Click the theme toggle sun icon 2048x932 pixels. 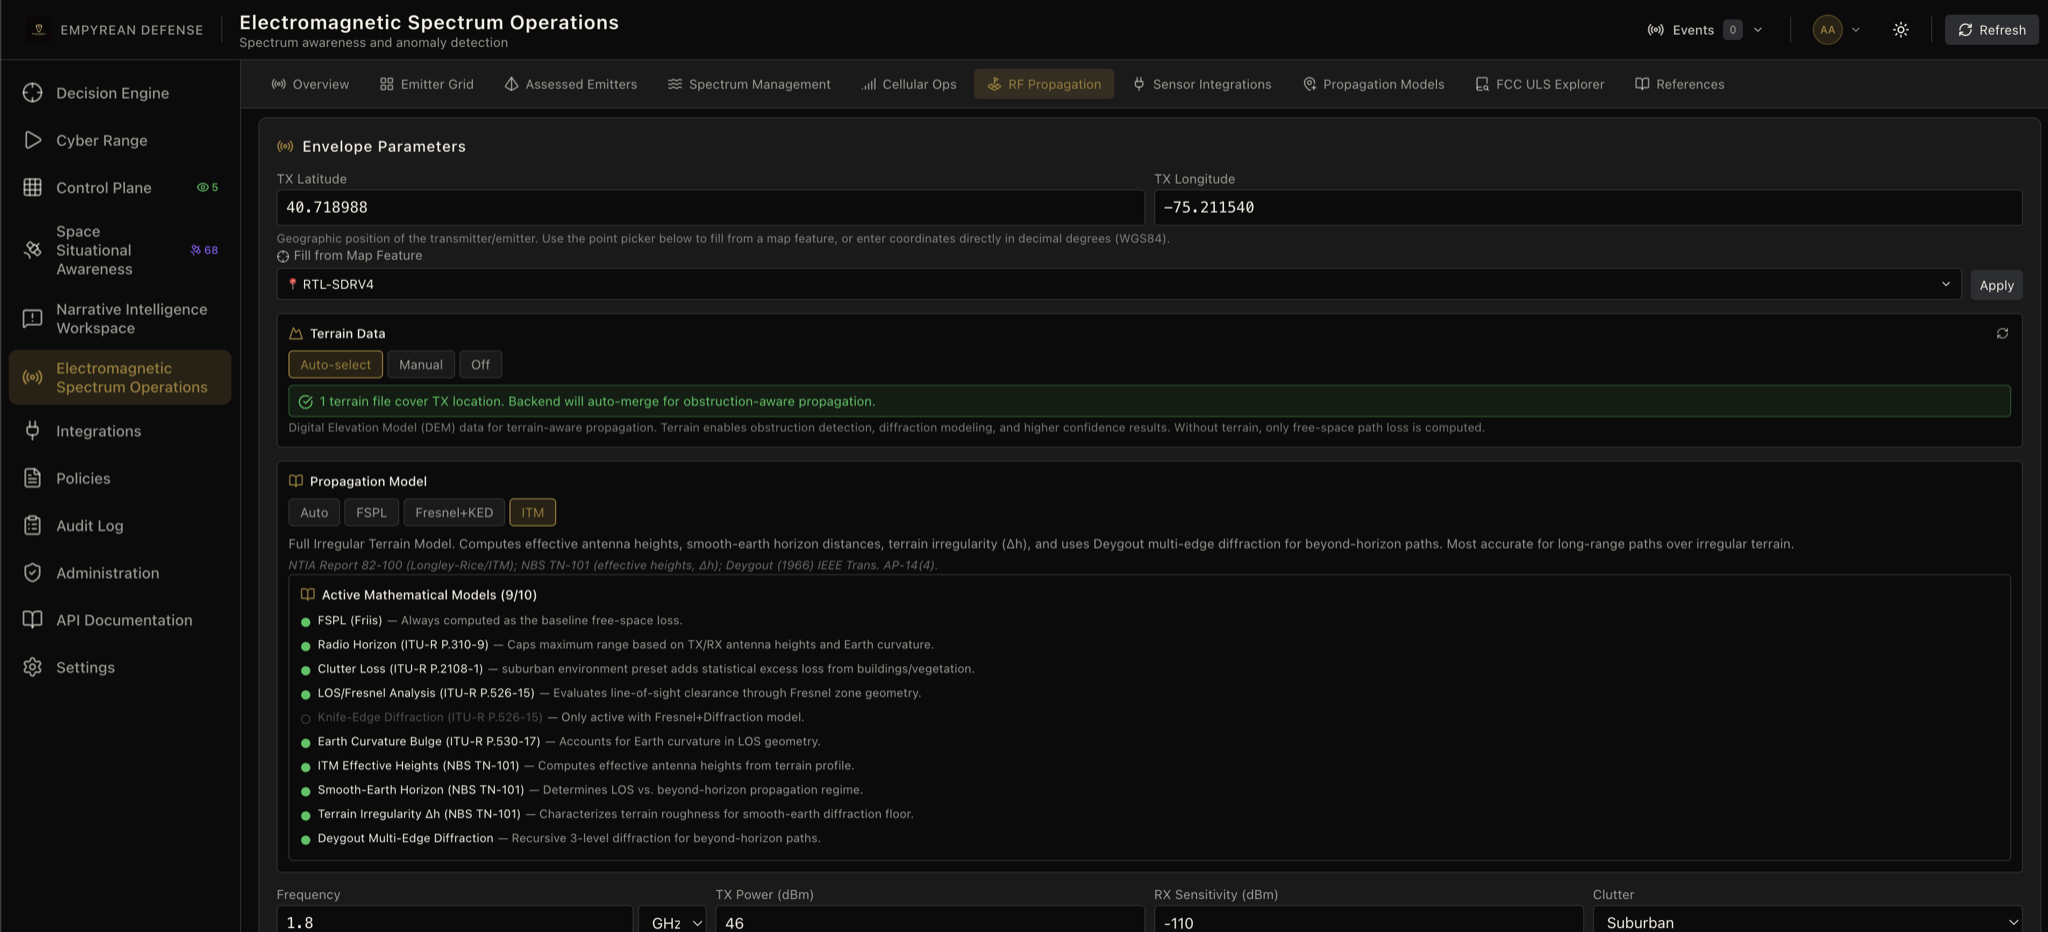pyautogui.click(x=1900, y=30)
